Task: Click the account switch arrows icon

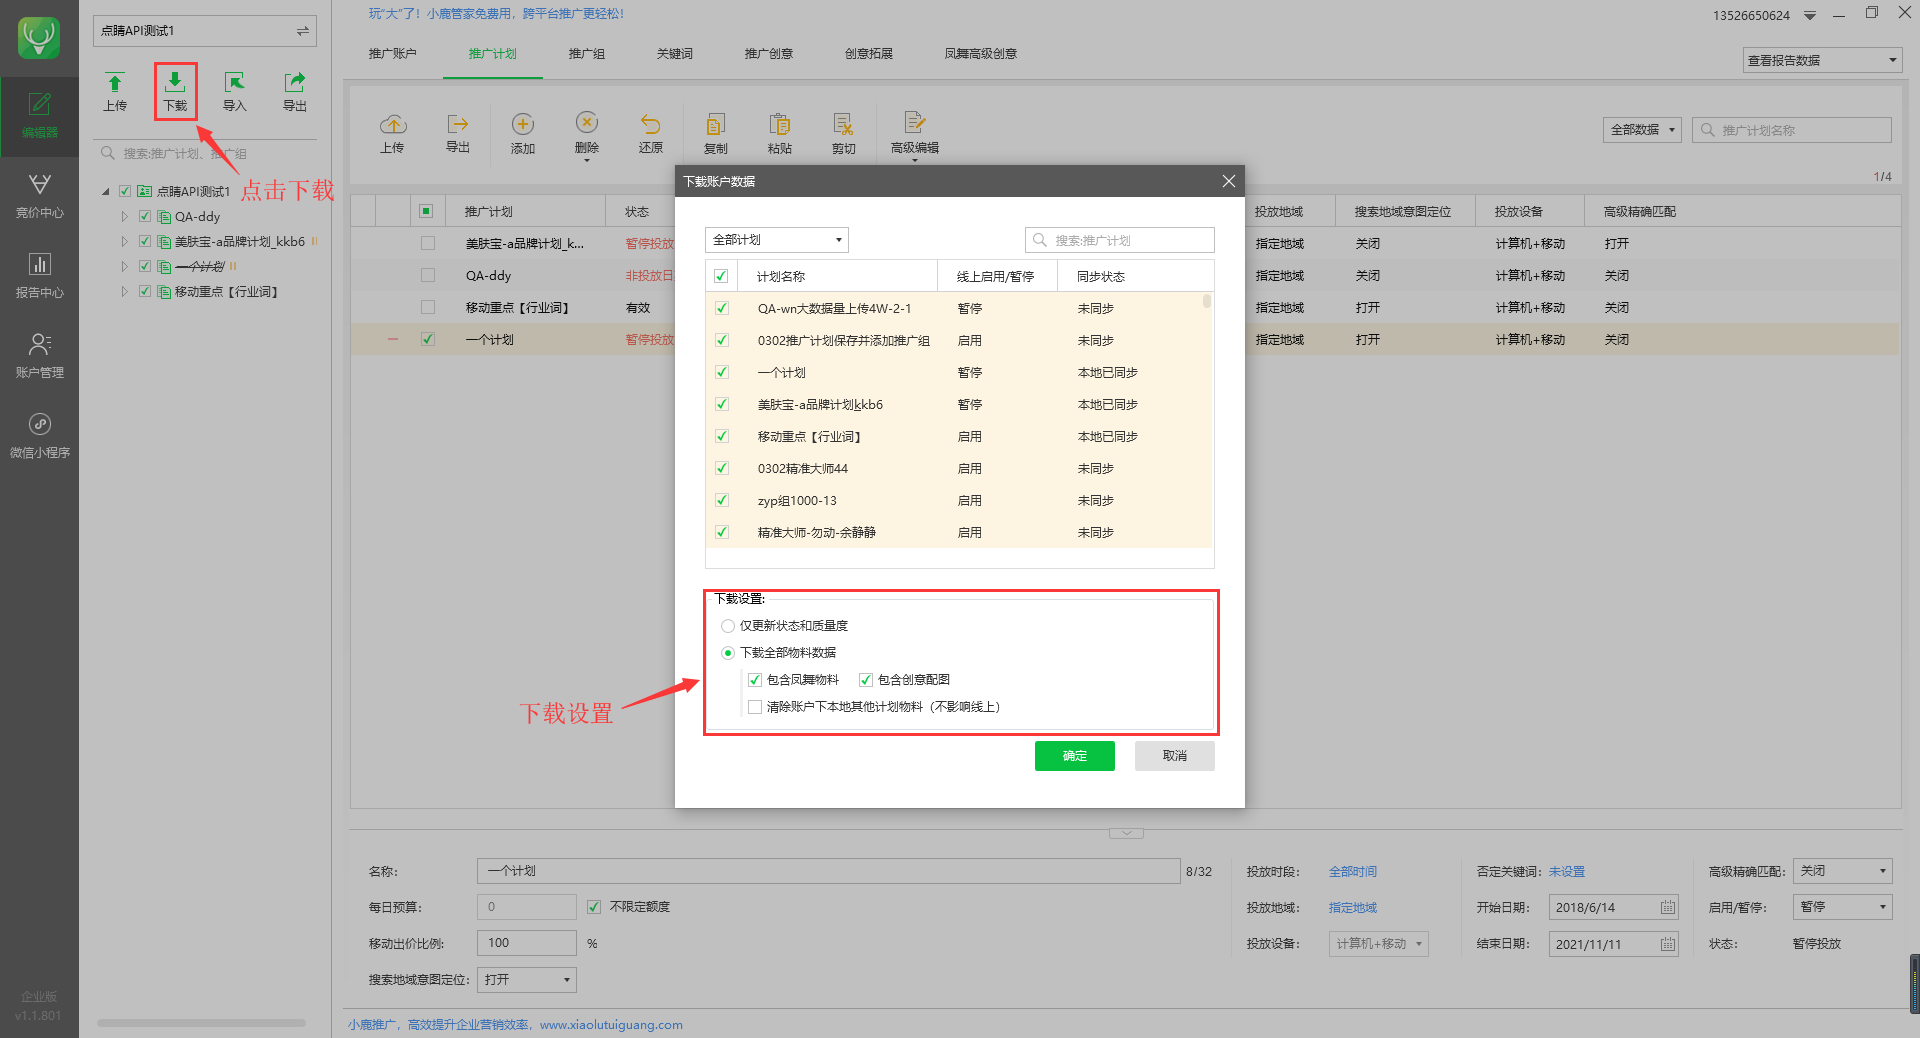Action: click(302, 31)
